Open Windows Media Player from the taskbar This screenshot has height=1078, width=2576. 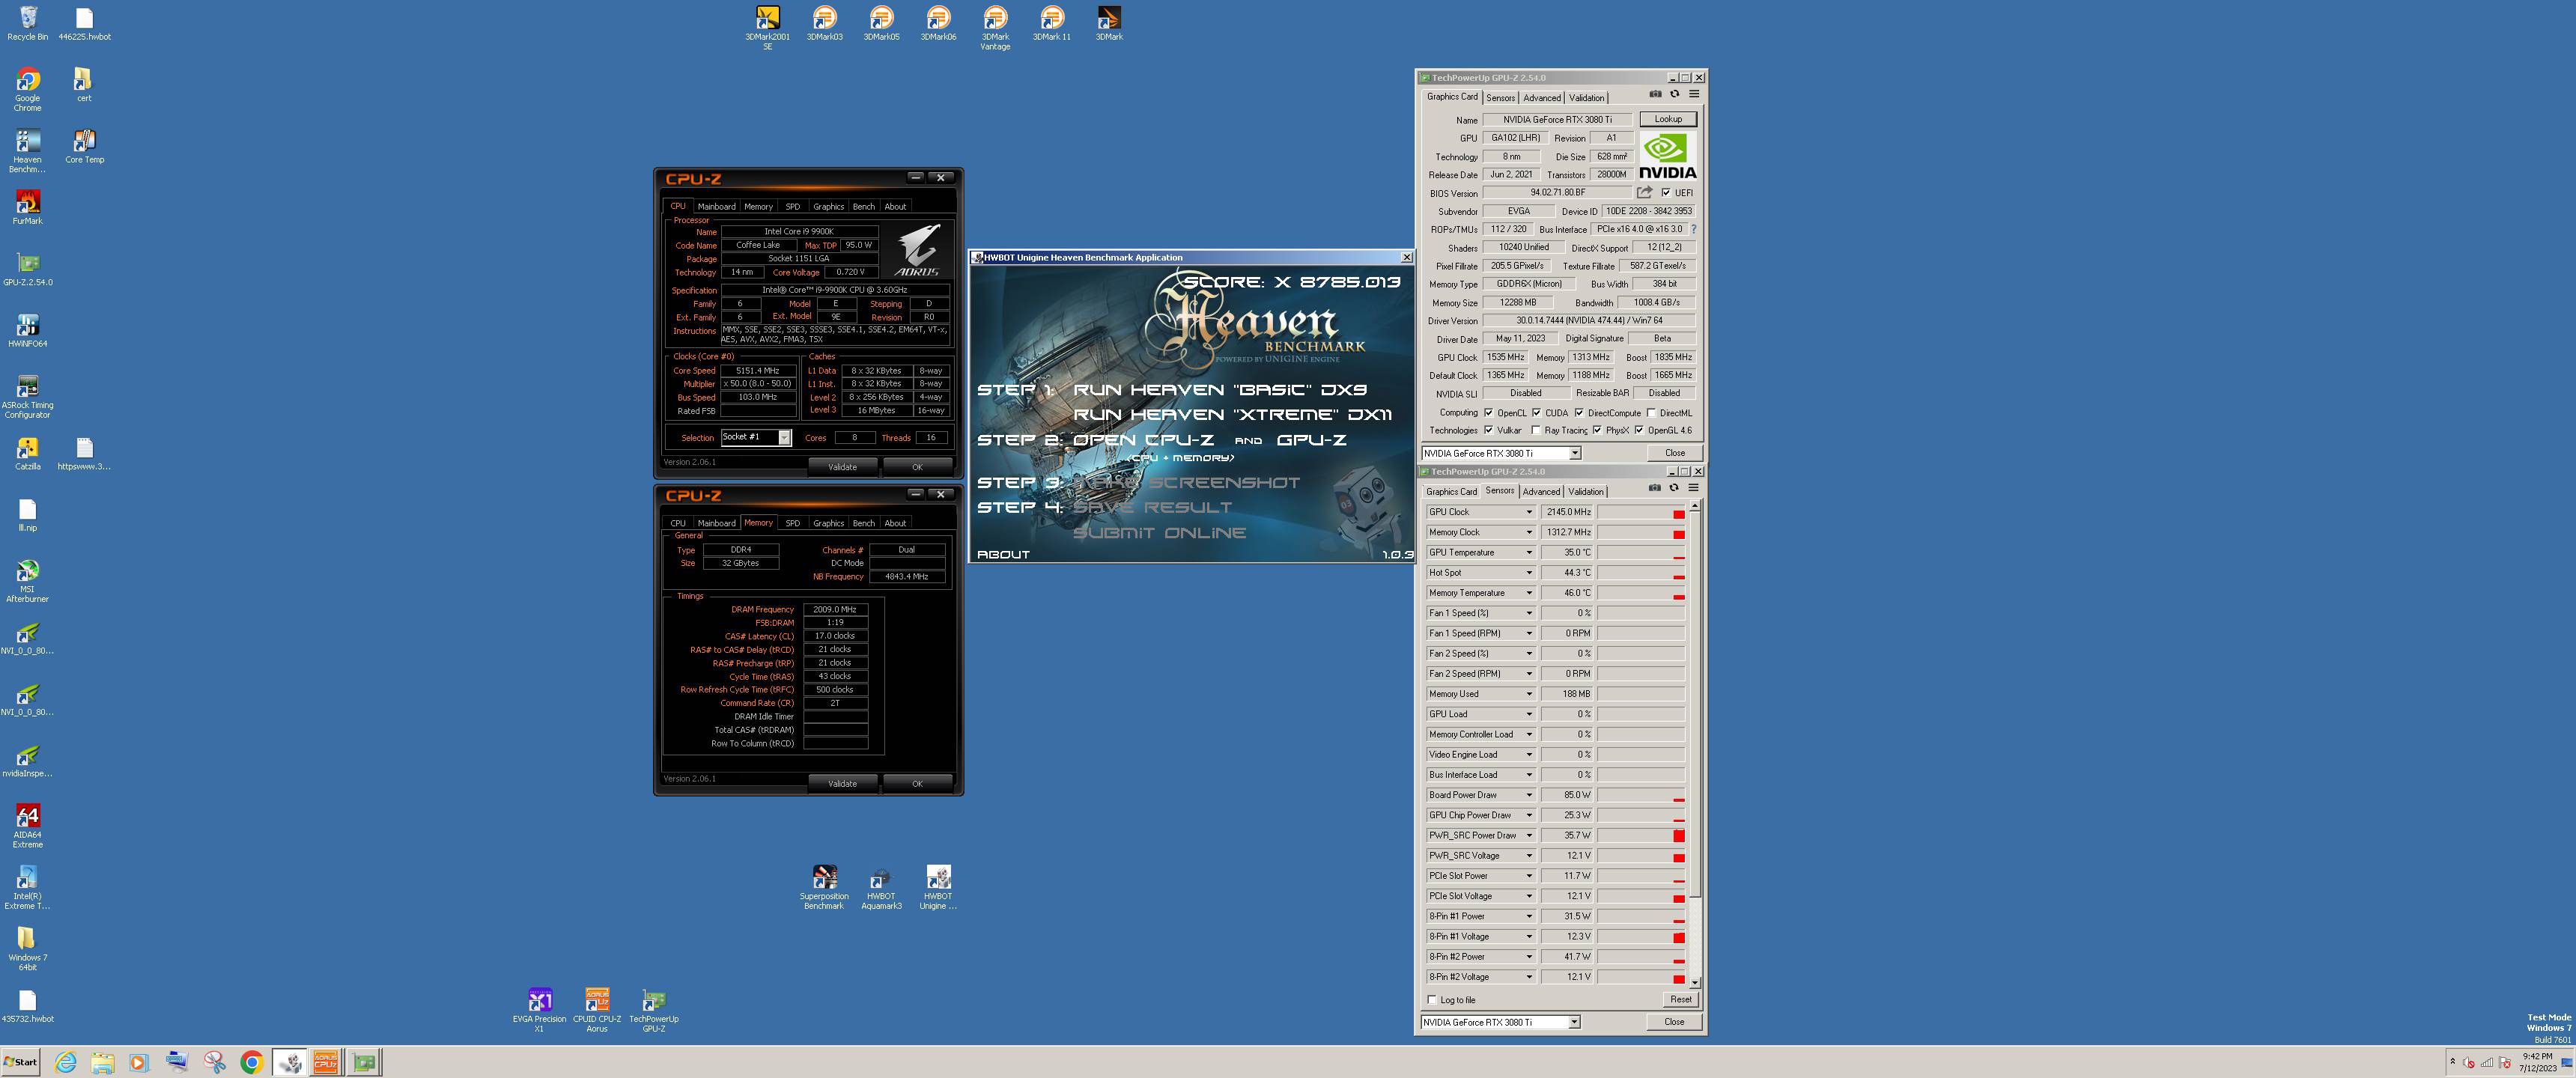coord(139,1062)
